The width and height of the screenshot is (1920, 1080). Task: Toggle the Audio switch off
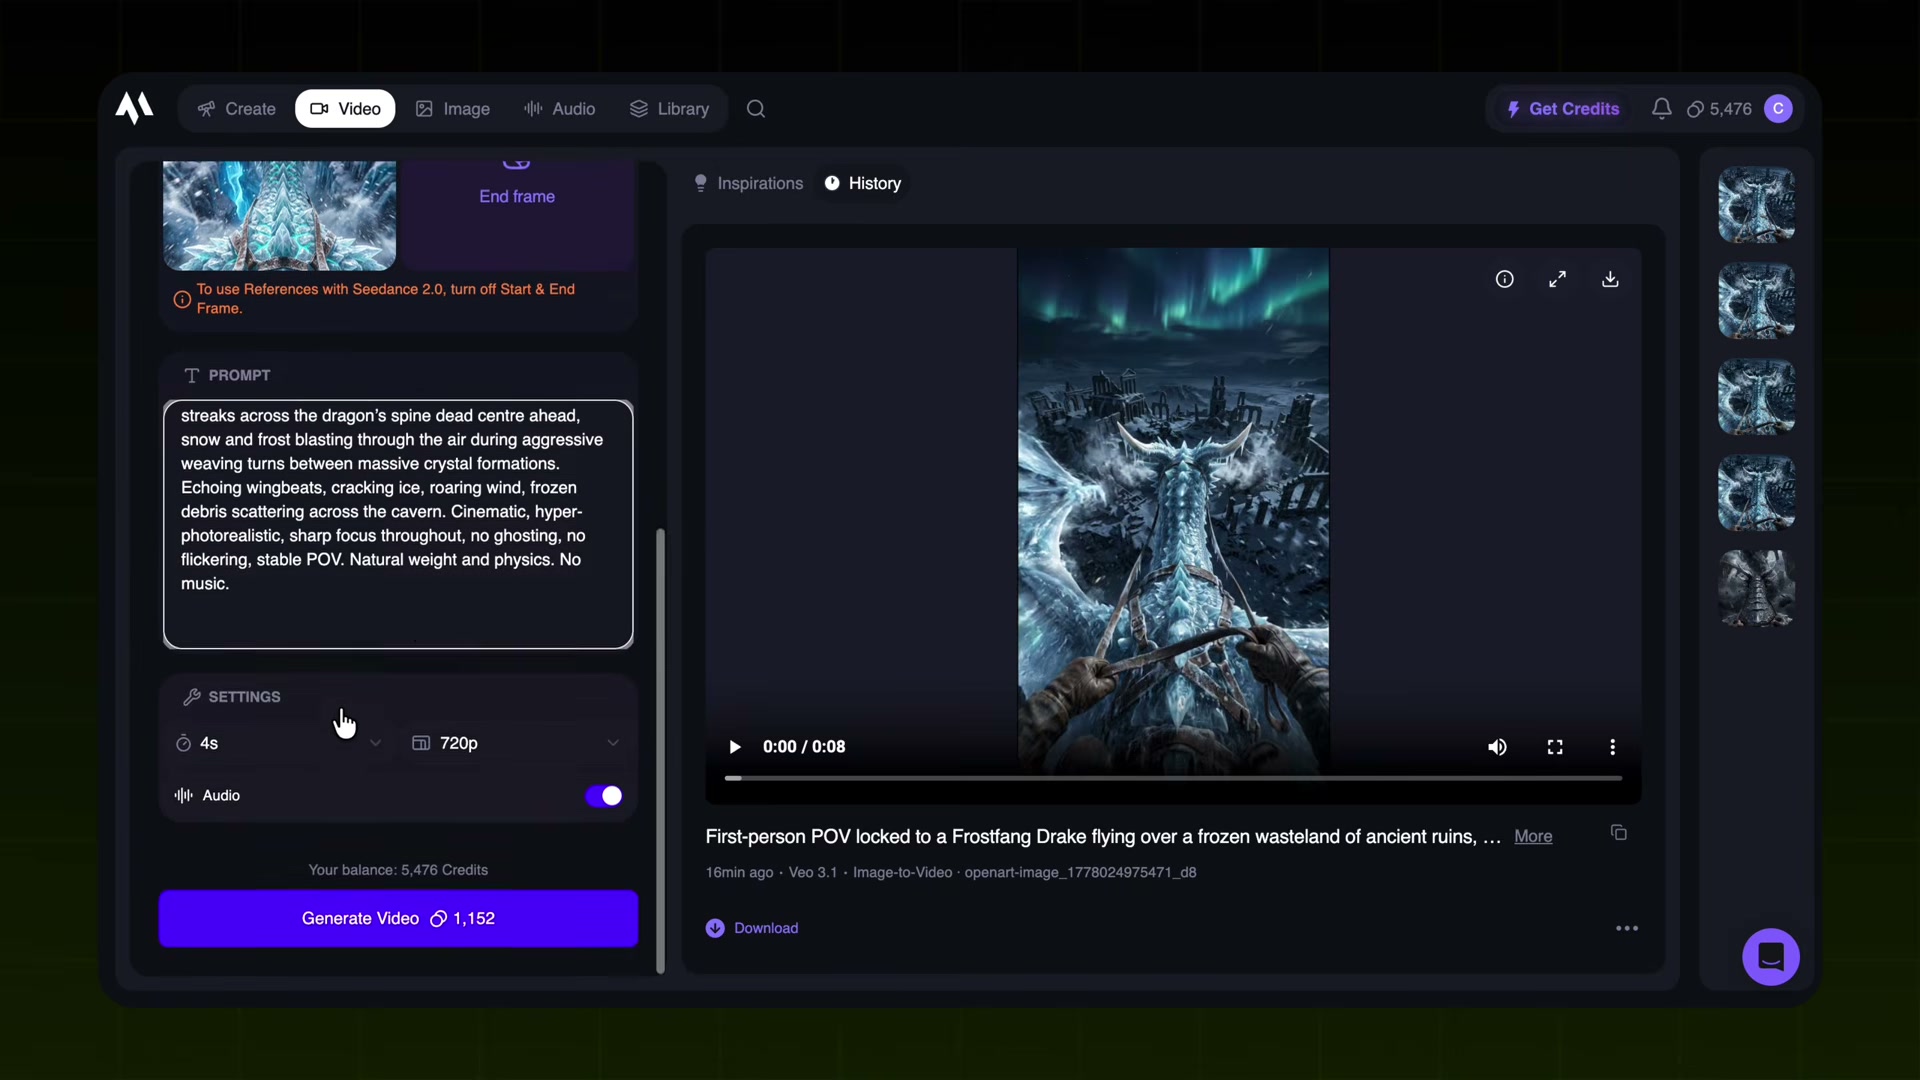[604, 796]
